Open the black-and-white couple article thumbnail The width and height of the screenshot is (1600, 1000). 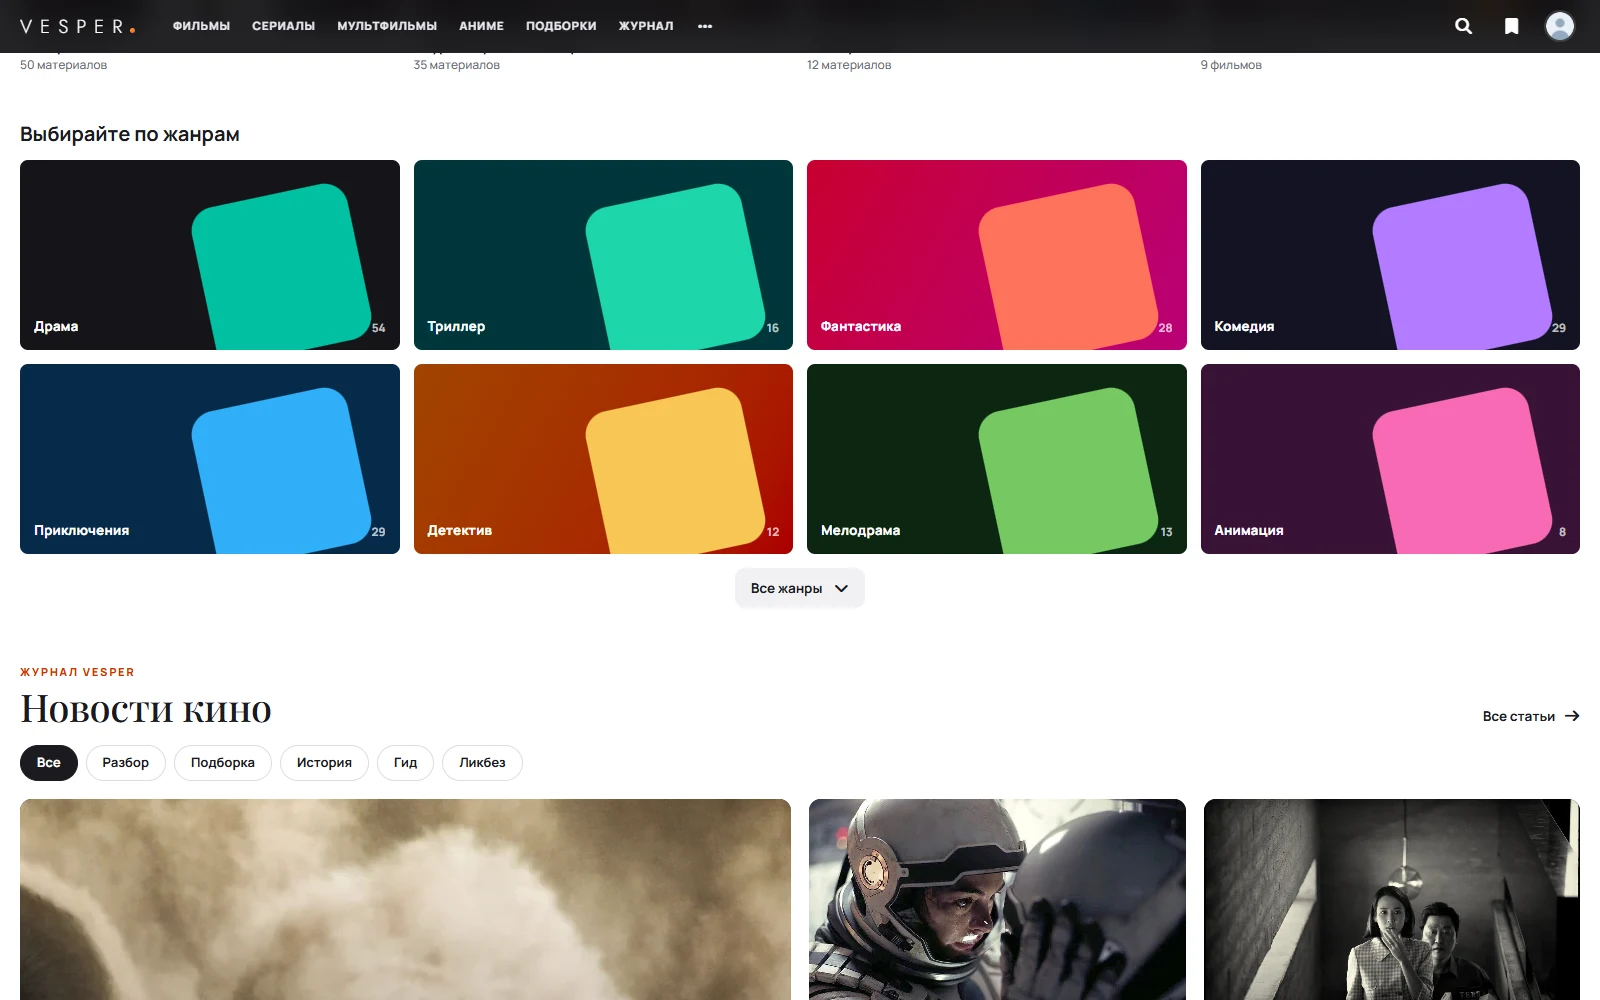click(x=1392, y=899)
